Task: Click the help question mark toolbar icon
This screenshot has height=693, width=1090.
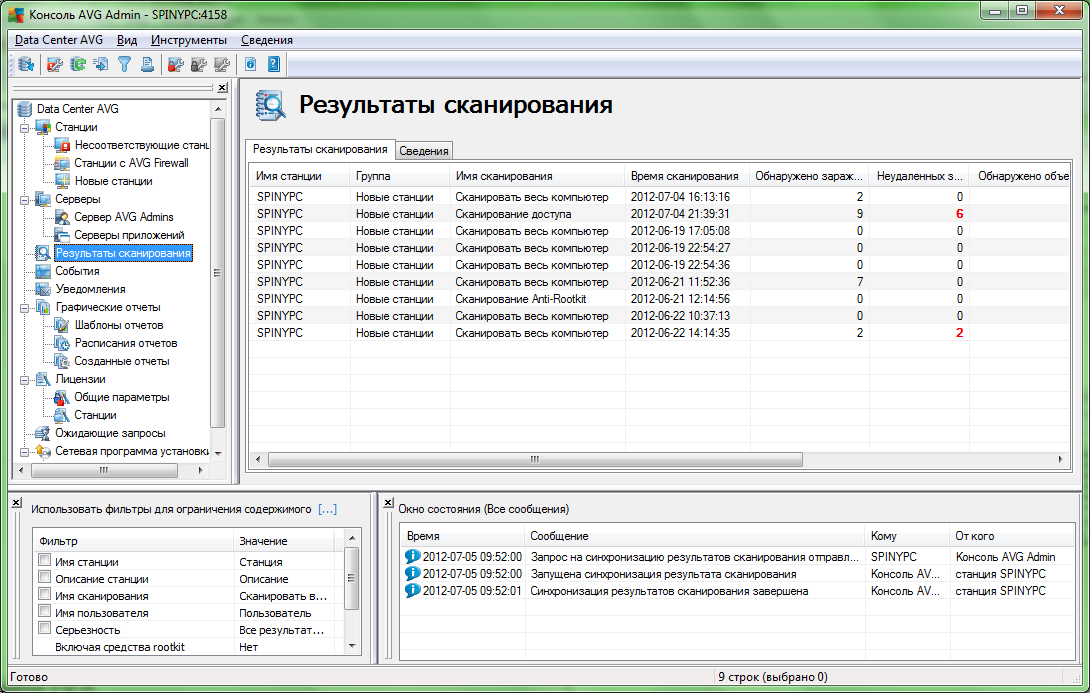Action: pyautogui.click(x=274, y=65)
